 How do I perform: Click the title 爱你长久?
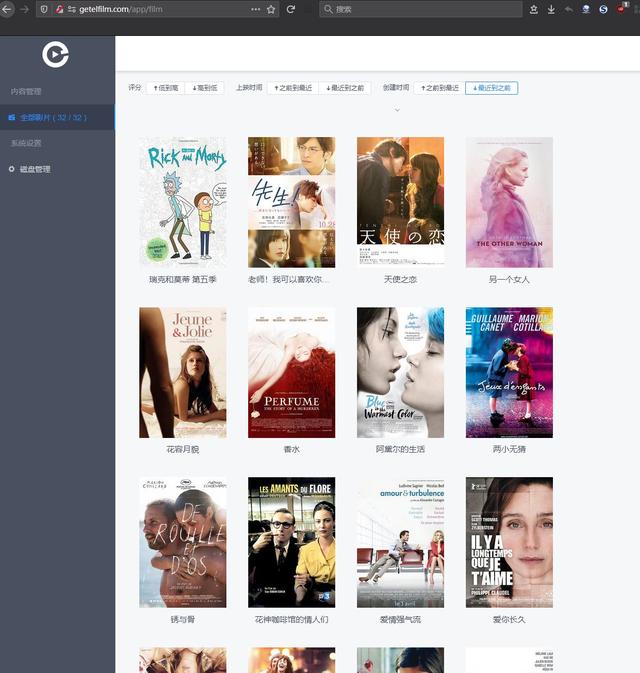tap(509, 619)
